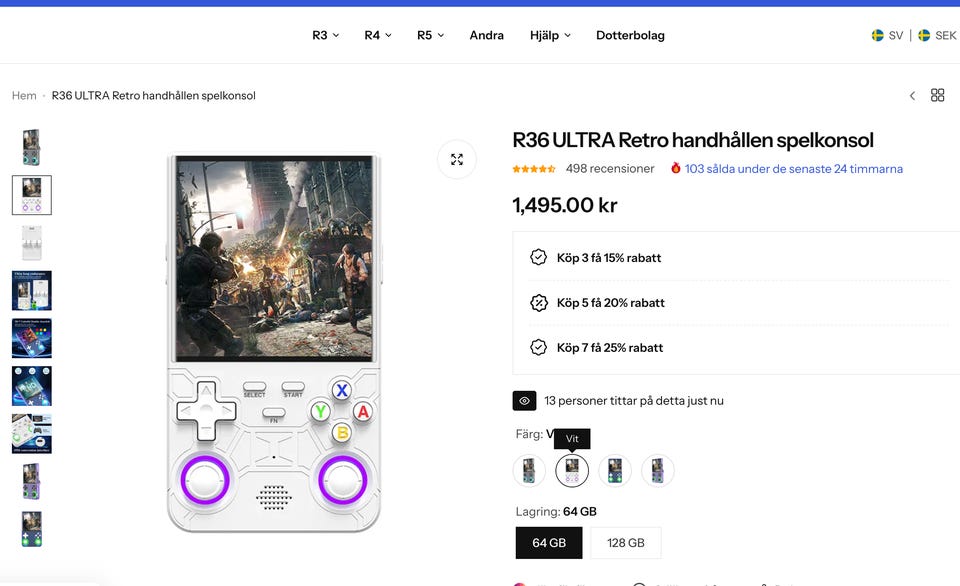The width and height of the screenshot is (960, 586).
Task: Click the previous product arrow icon
Action: (912, 96)
